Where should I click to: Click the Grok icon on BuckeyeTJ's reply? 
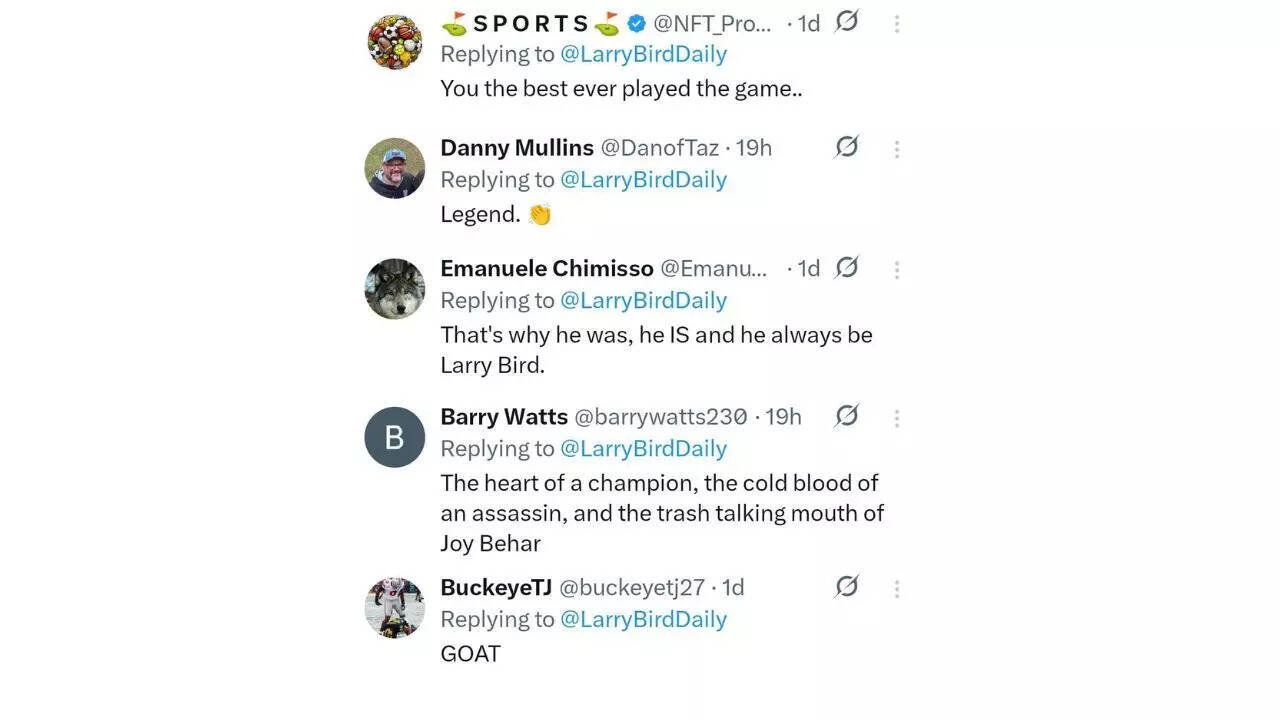click(847, 587)
